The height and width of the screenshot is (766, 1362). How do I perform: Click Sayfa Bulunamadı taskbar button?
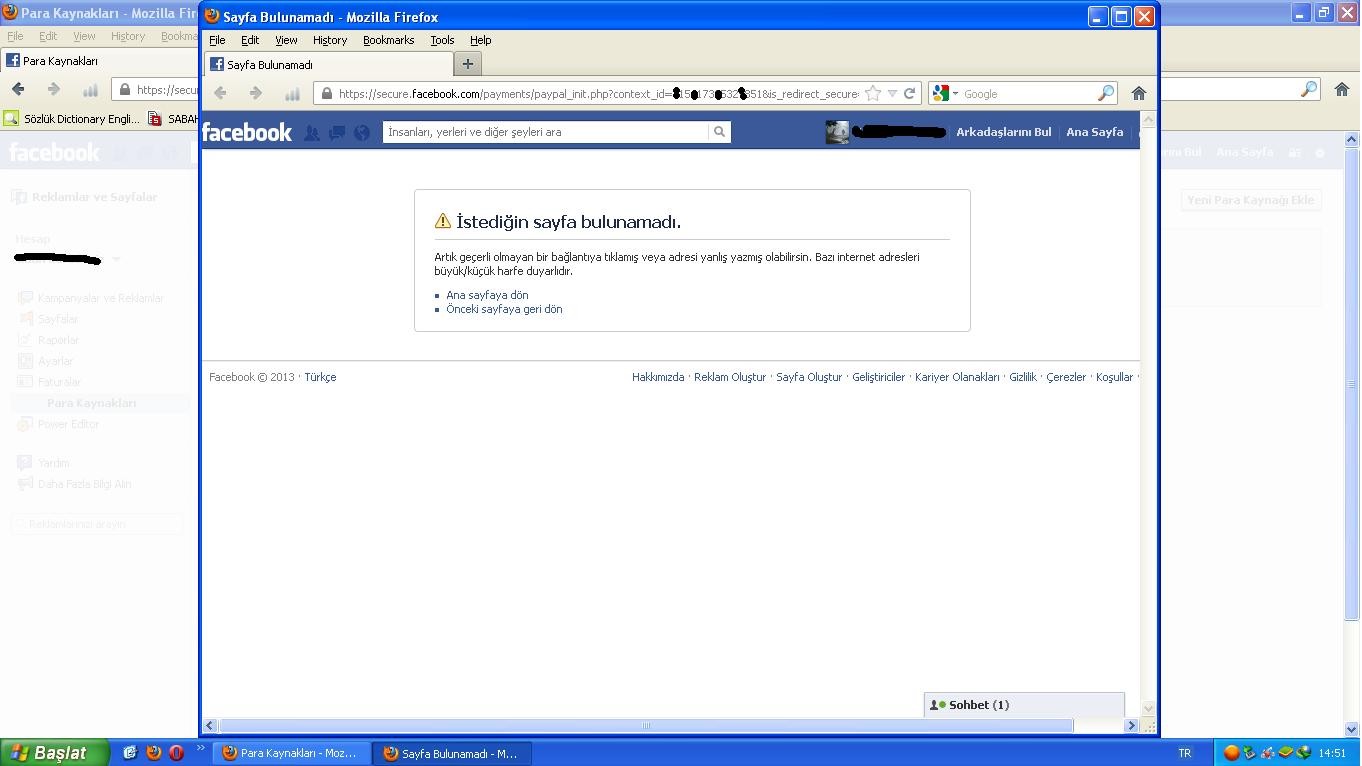(x=452, y=753)
